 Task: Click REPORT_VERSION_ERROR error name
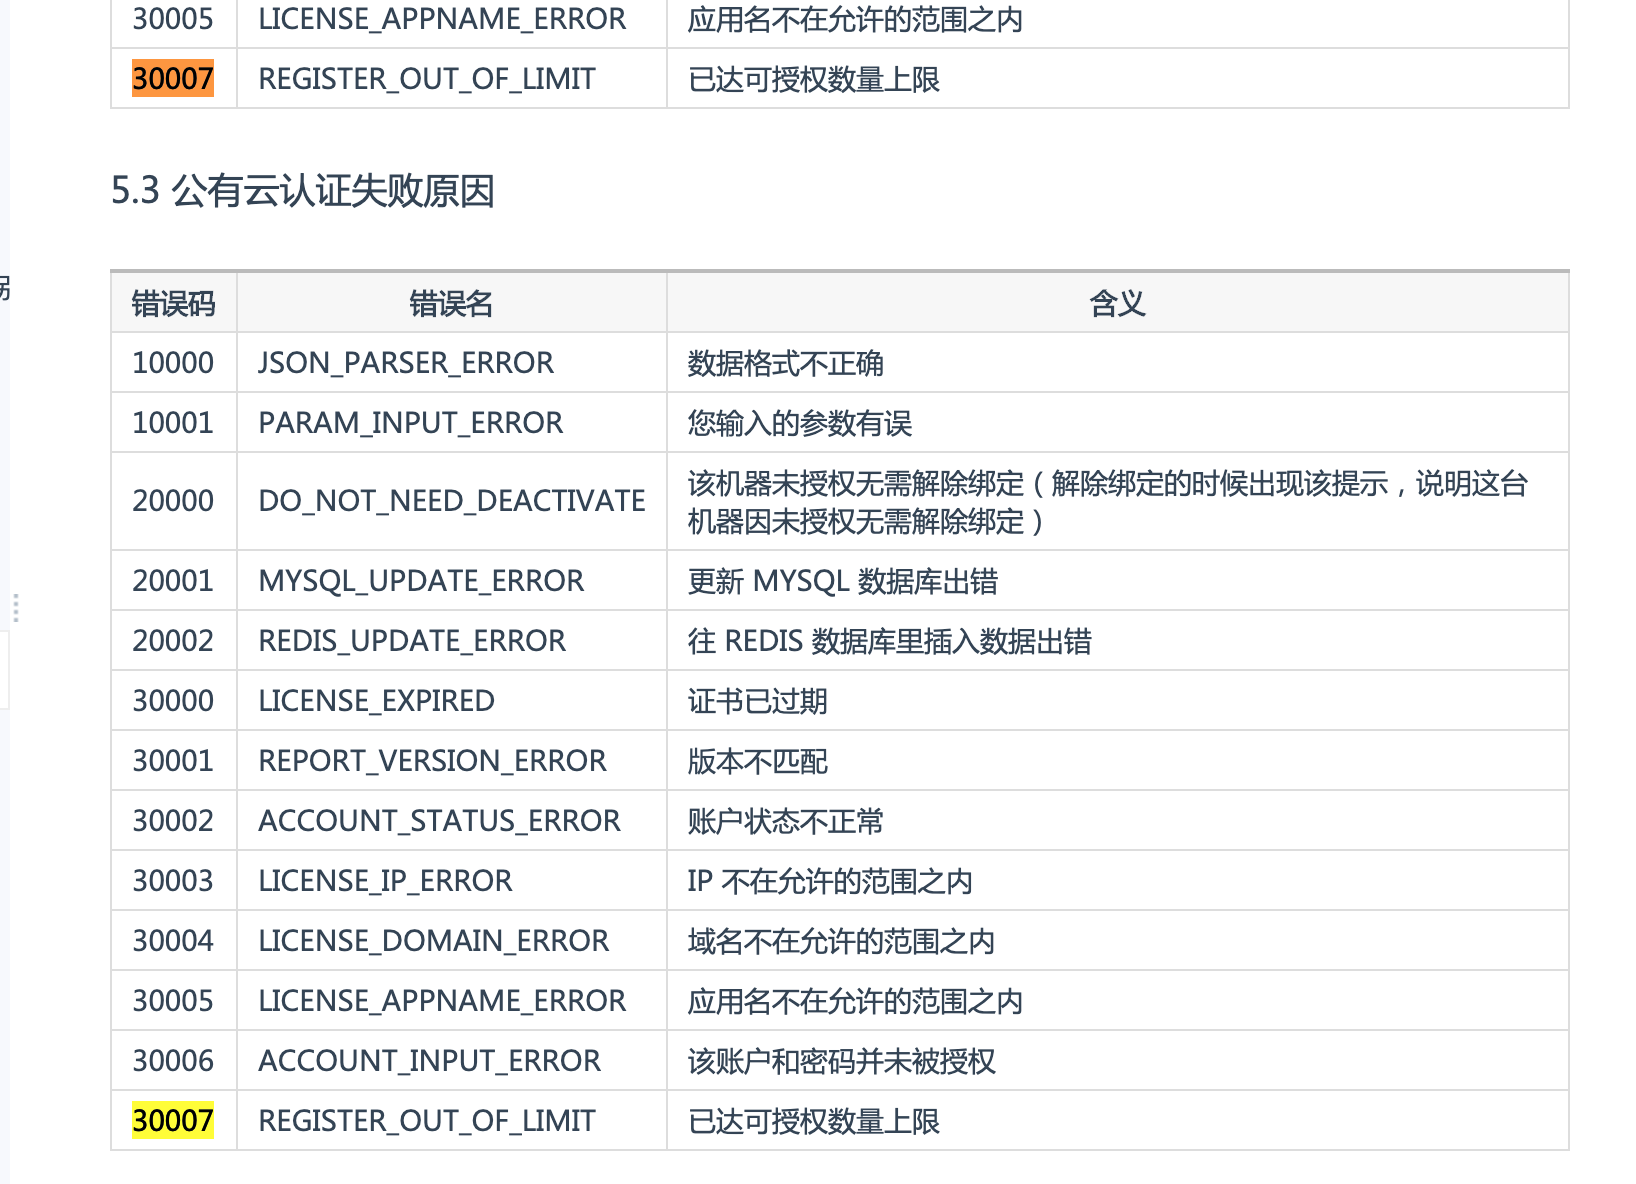(432, 760)
